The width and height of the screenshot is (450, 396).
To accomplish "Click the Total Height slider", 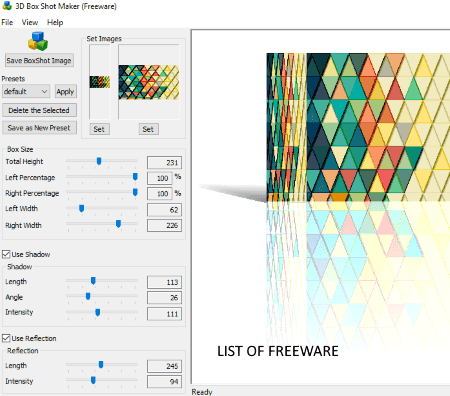I will 102,161.
